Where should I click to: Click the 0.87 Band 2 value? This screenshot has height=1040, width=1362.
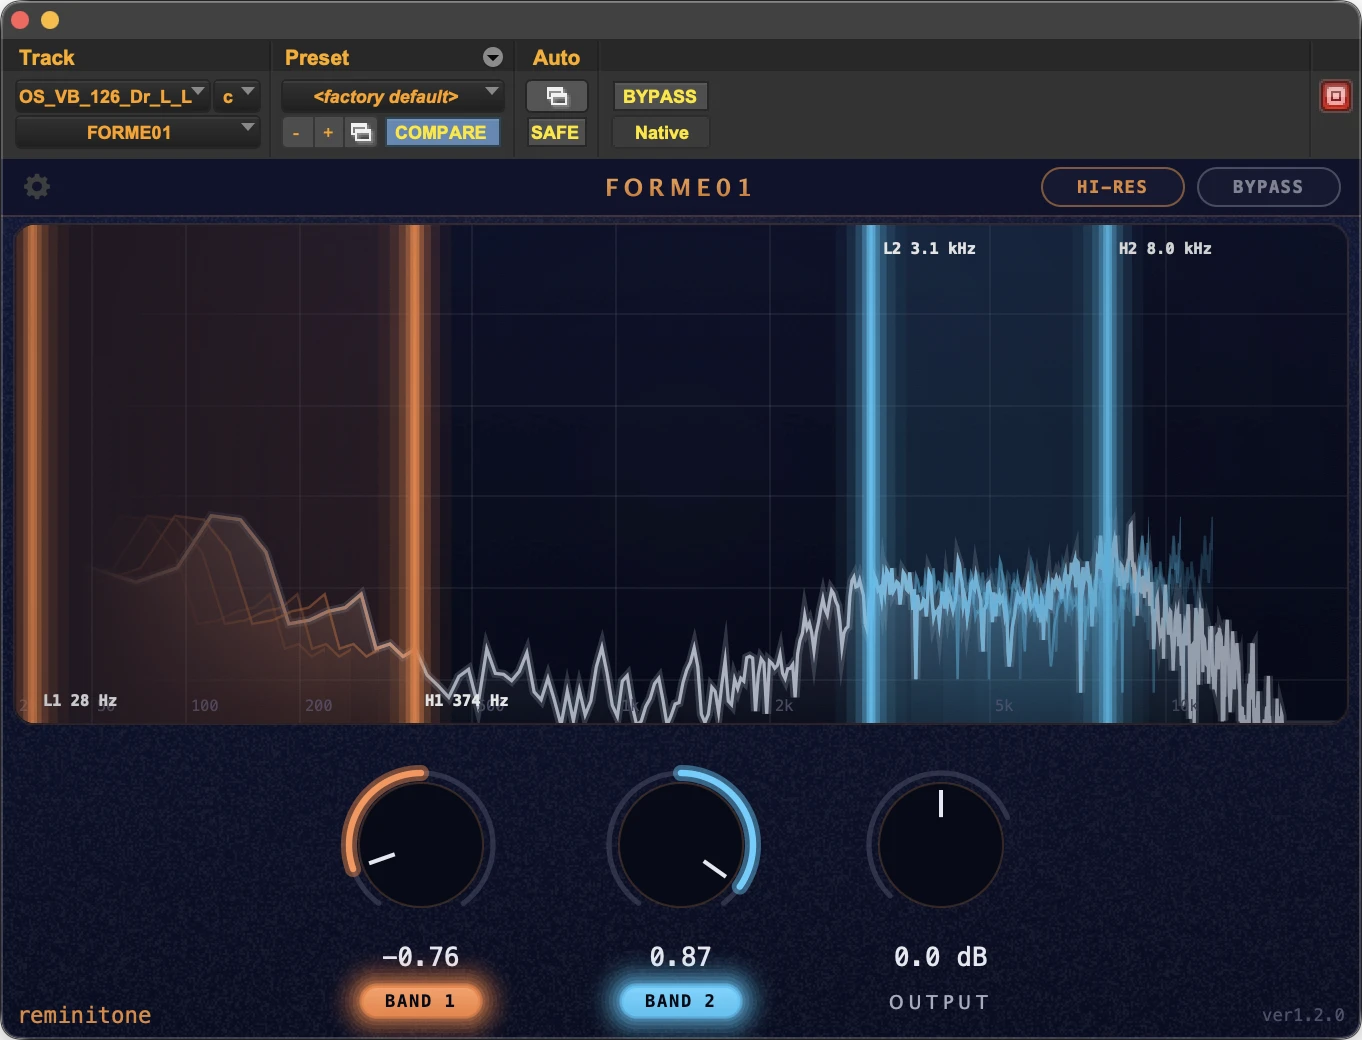(680, 957)
